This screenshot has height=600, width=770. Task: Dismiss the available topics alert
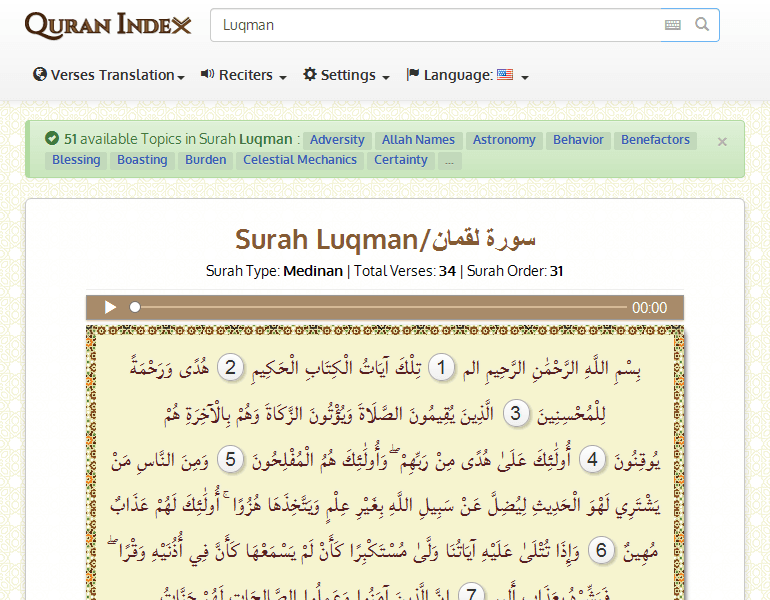722,142
